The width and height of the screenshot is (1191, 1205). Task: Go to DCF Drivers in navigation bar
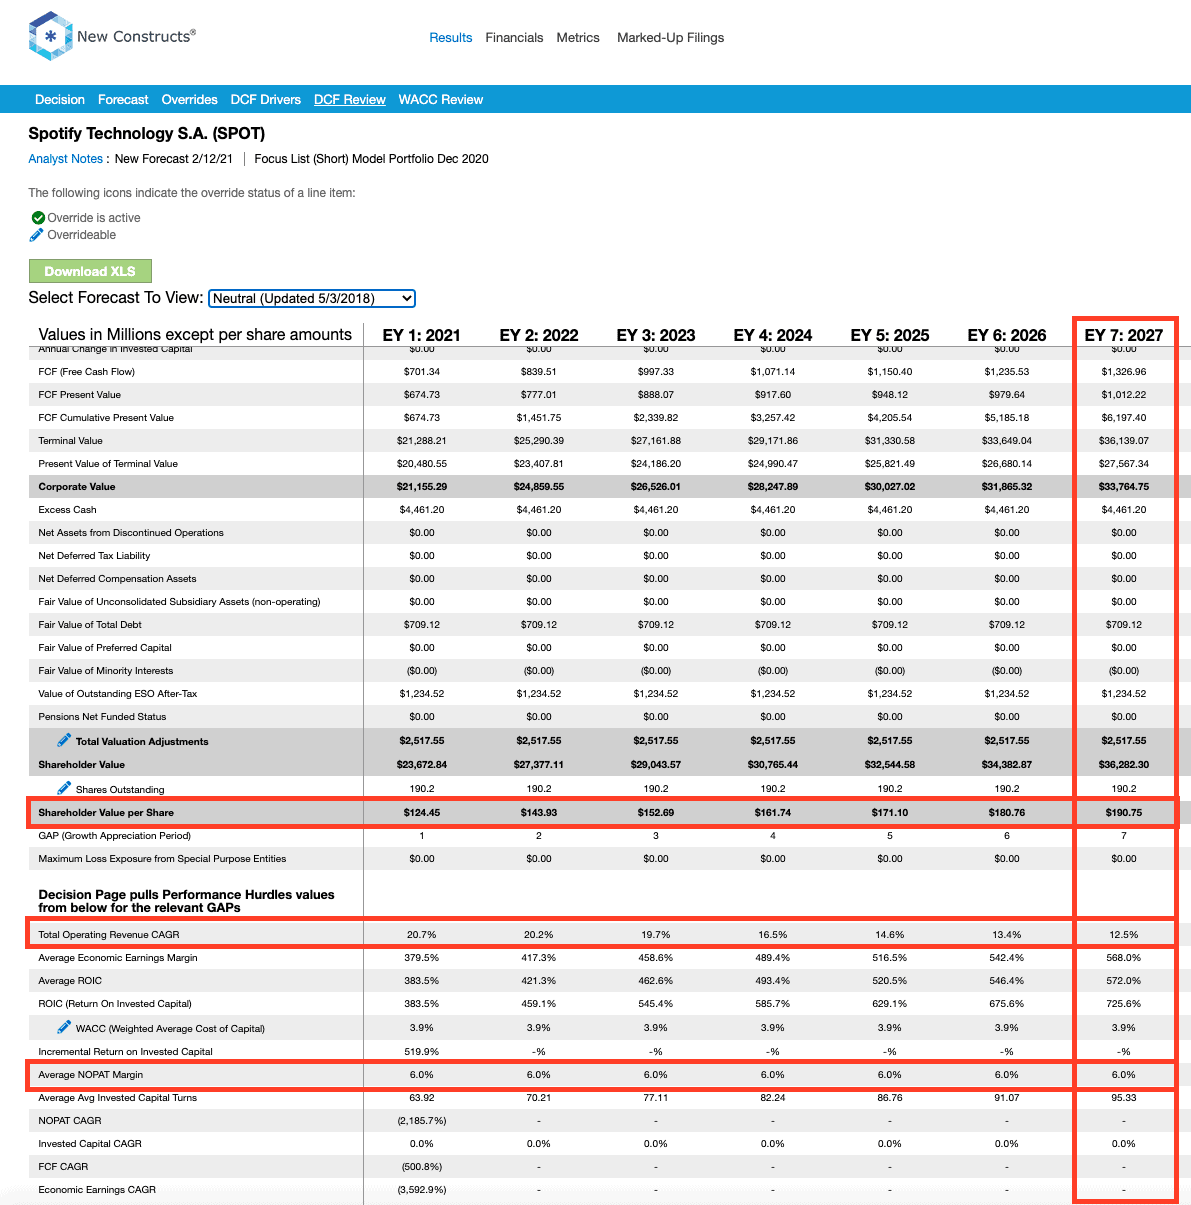(266, 100)
